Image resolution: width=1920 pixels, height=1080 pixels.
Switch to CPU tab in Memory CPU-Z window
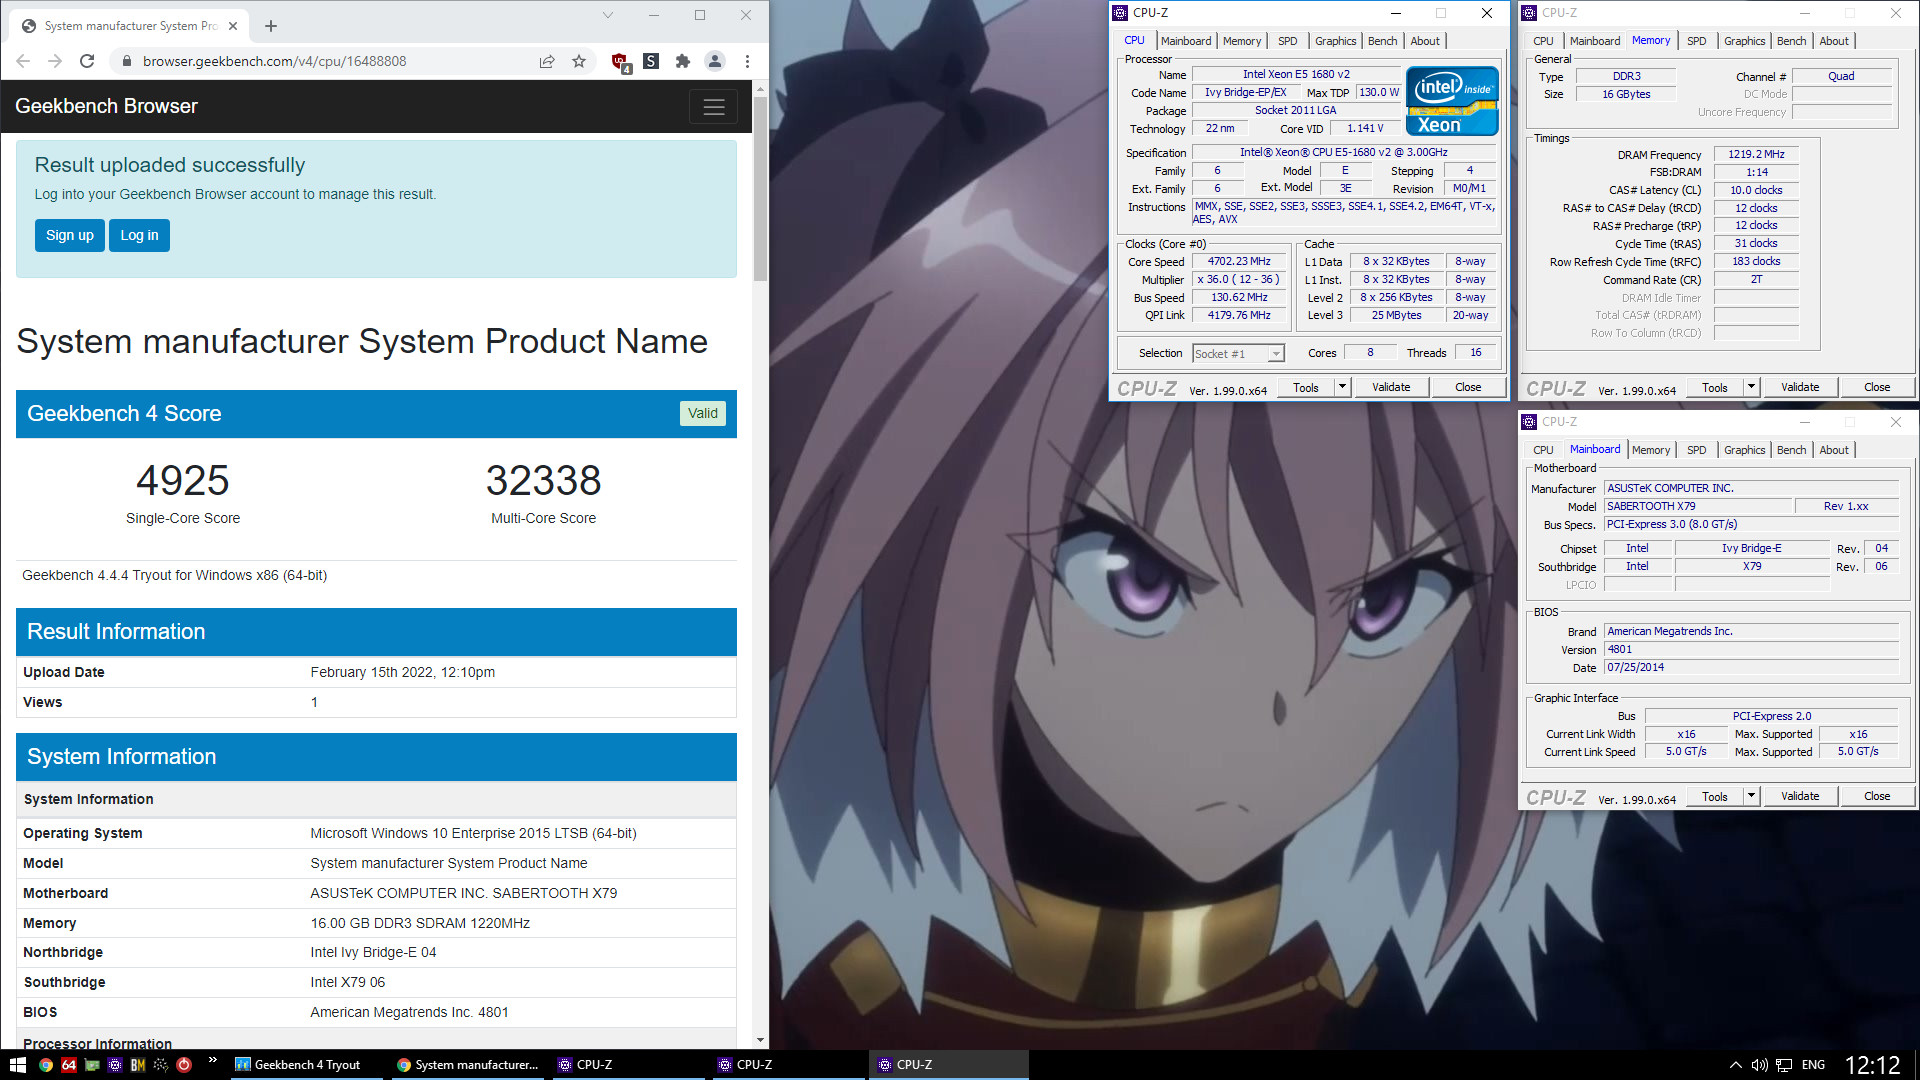(x=1543, y=41)
